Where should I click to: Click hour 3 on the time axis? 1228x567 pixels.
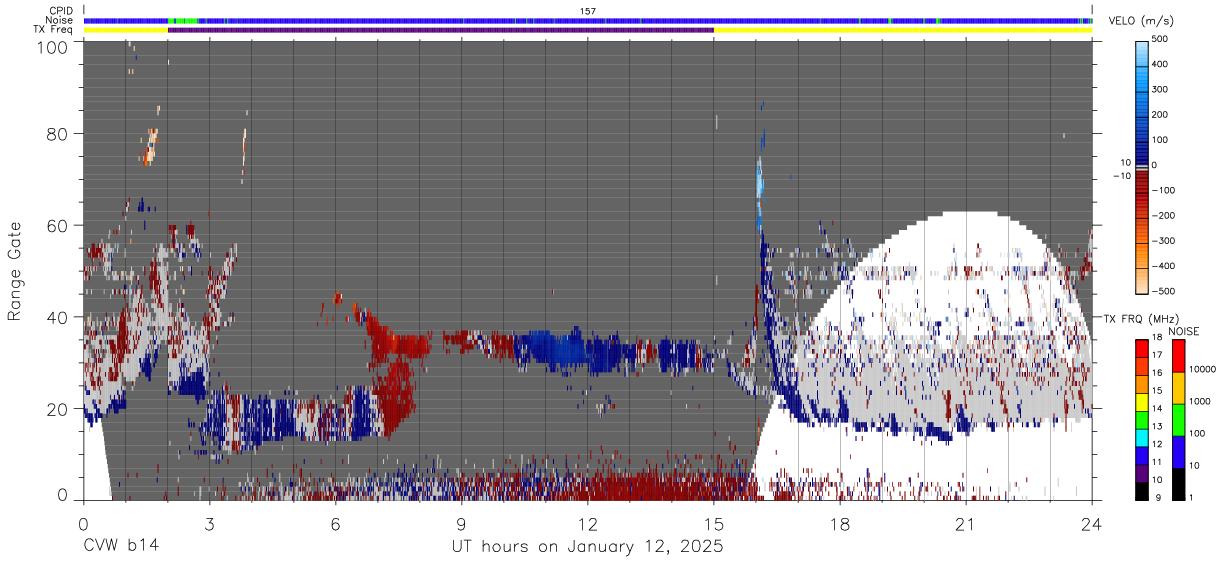tap(210, 523)
